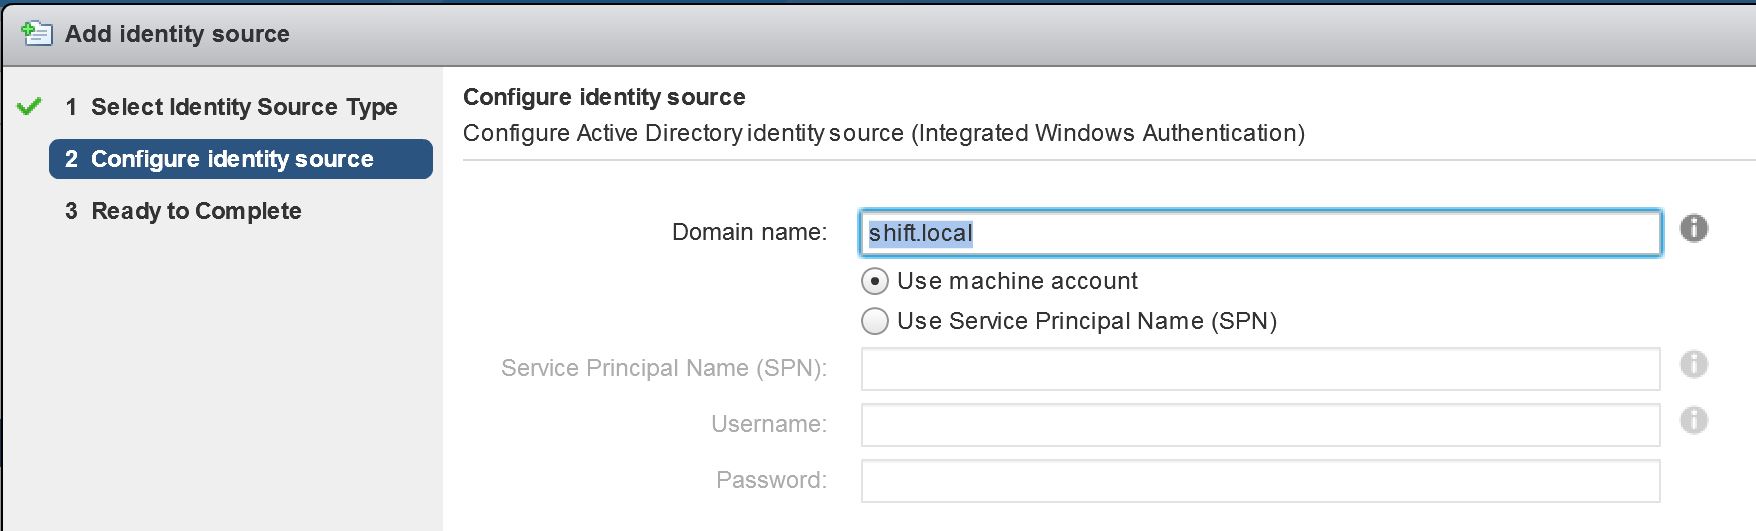Click inside the Password text field

coord(1261,481)
